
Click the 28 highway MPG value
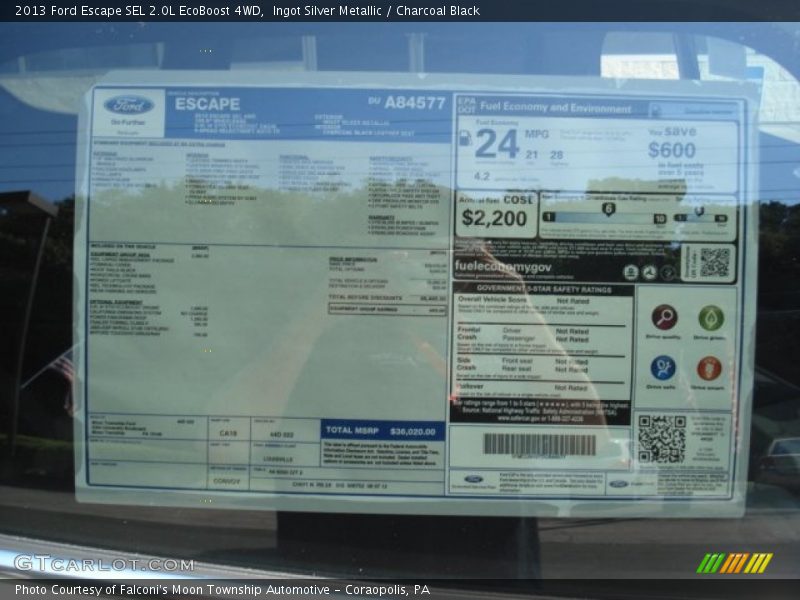(x=557, y=155)
